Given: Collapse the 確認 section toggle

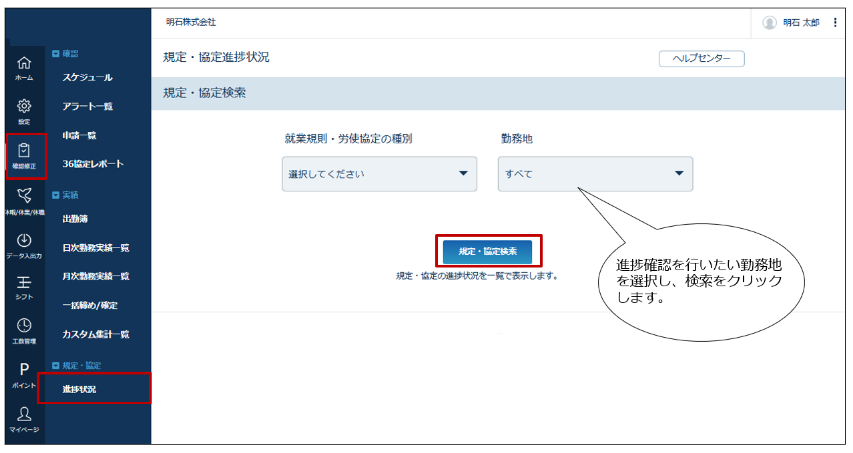Looking at the screenshot, I should point(55,53).
